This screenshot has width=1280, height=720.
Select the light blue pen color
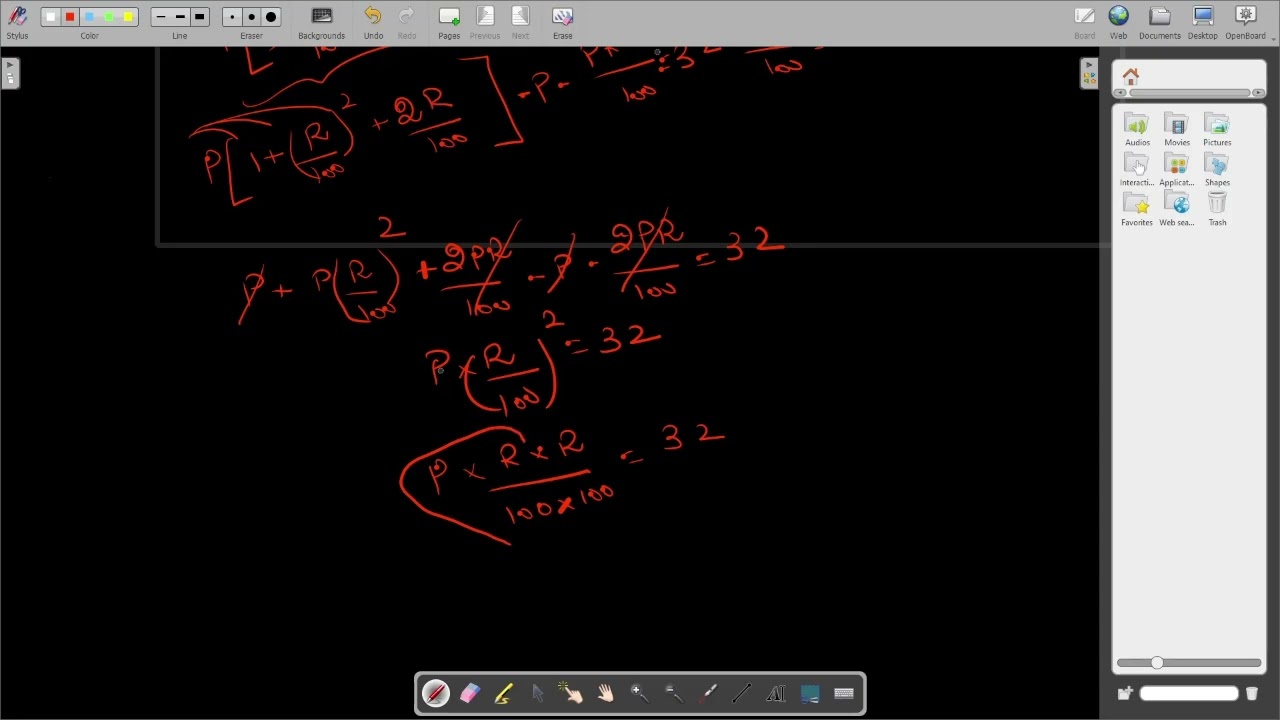pyautogui.click(x=89, y=17)
